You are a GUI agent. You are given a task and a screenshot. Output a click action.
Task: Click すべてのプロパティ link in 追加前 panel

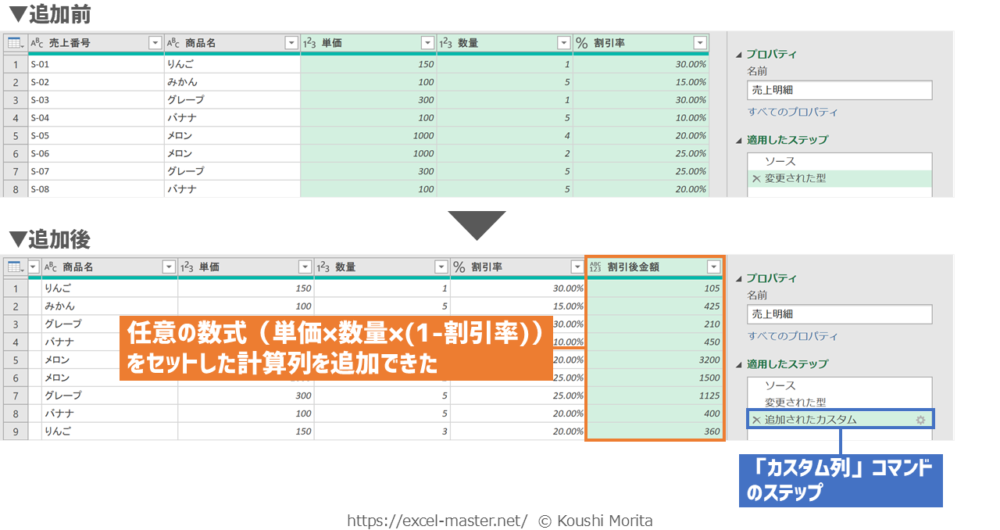click(x=793, y=113)
